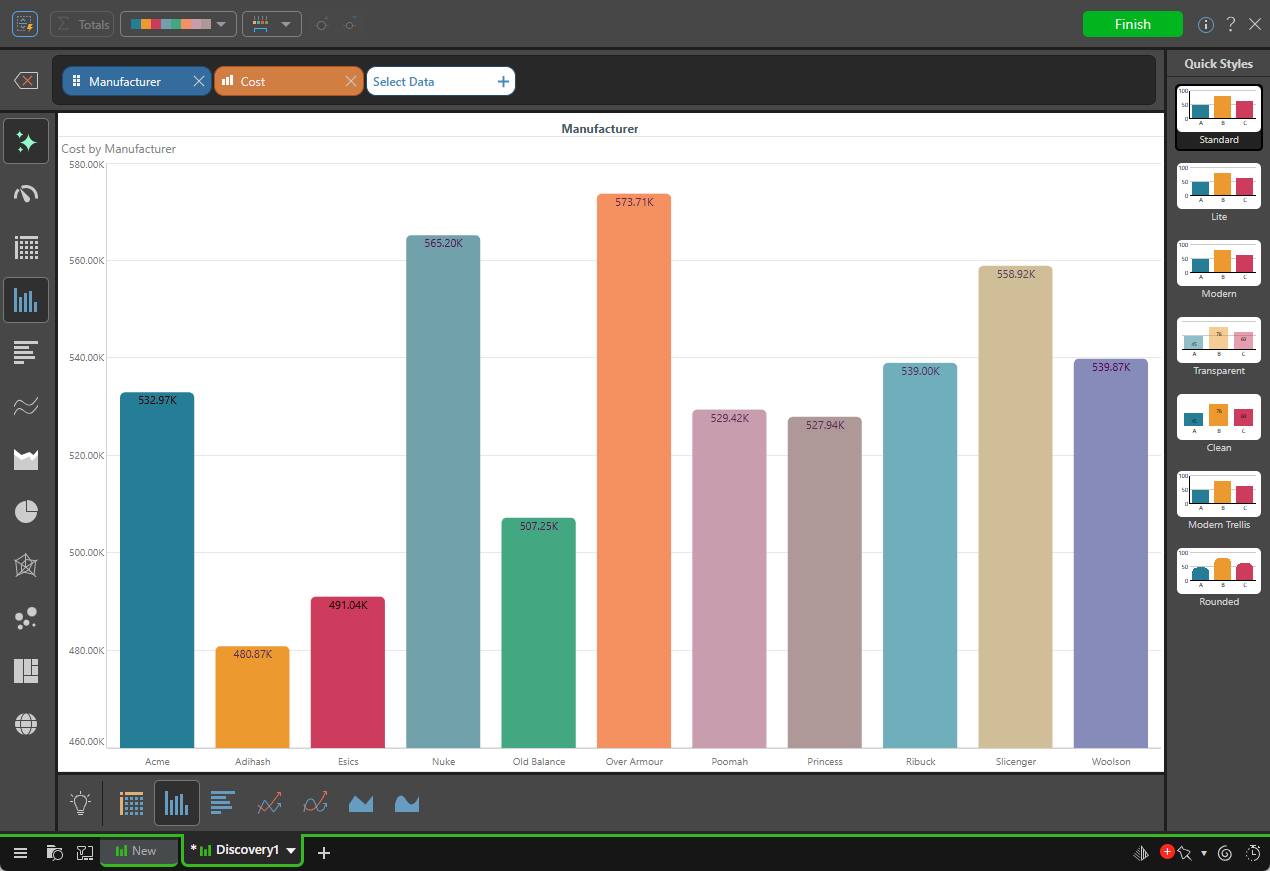The image size is (1270, 871).
Task: Choose spline chart in bottom strip
Action: pyautogui.click(x=315, y=803)
